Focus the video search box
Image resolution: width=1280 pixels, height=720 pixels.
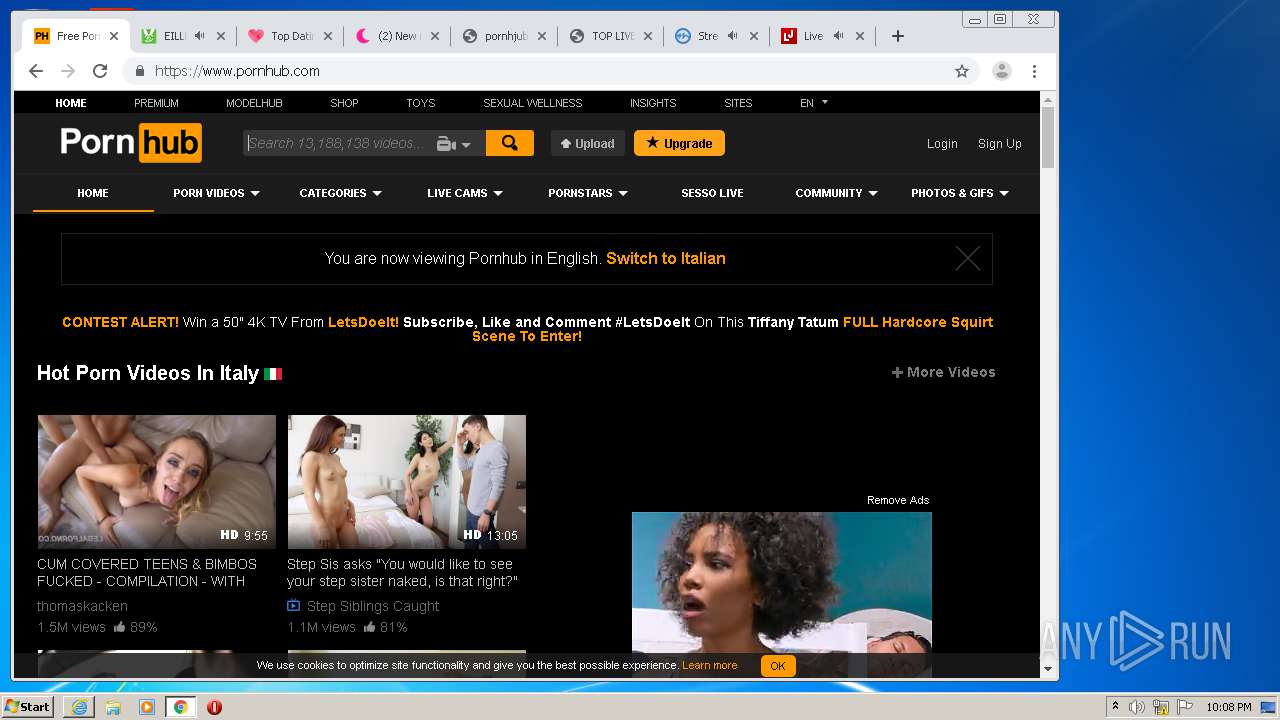pos(338,143)
